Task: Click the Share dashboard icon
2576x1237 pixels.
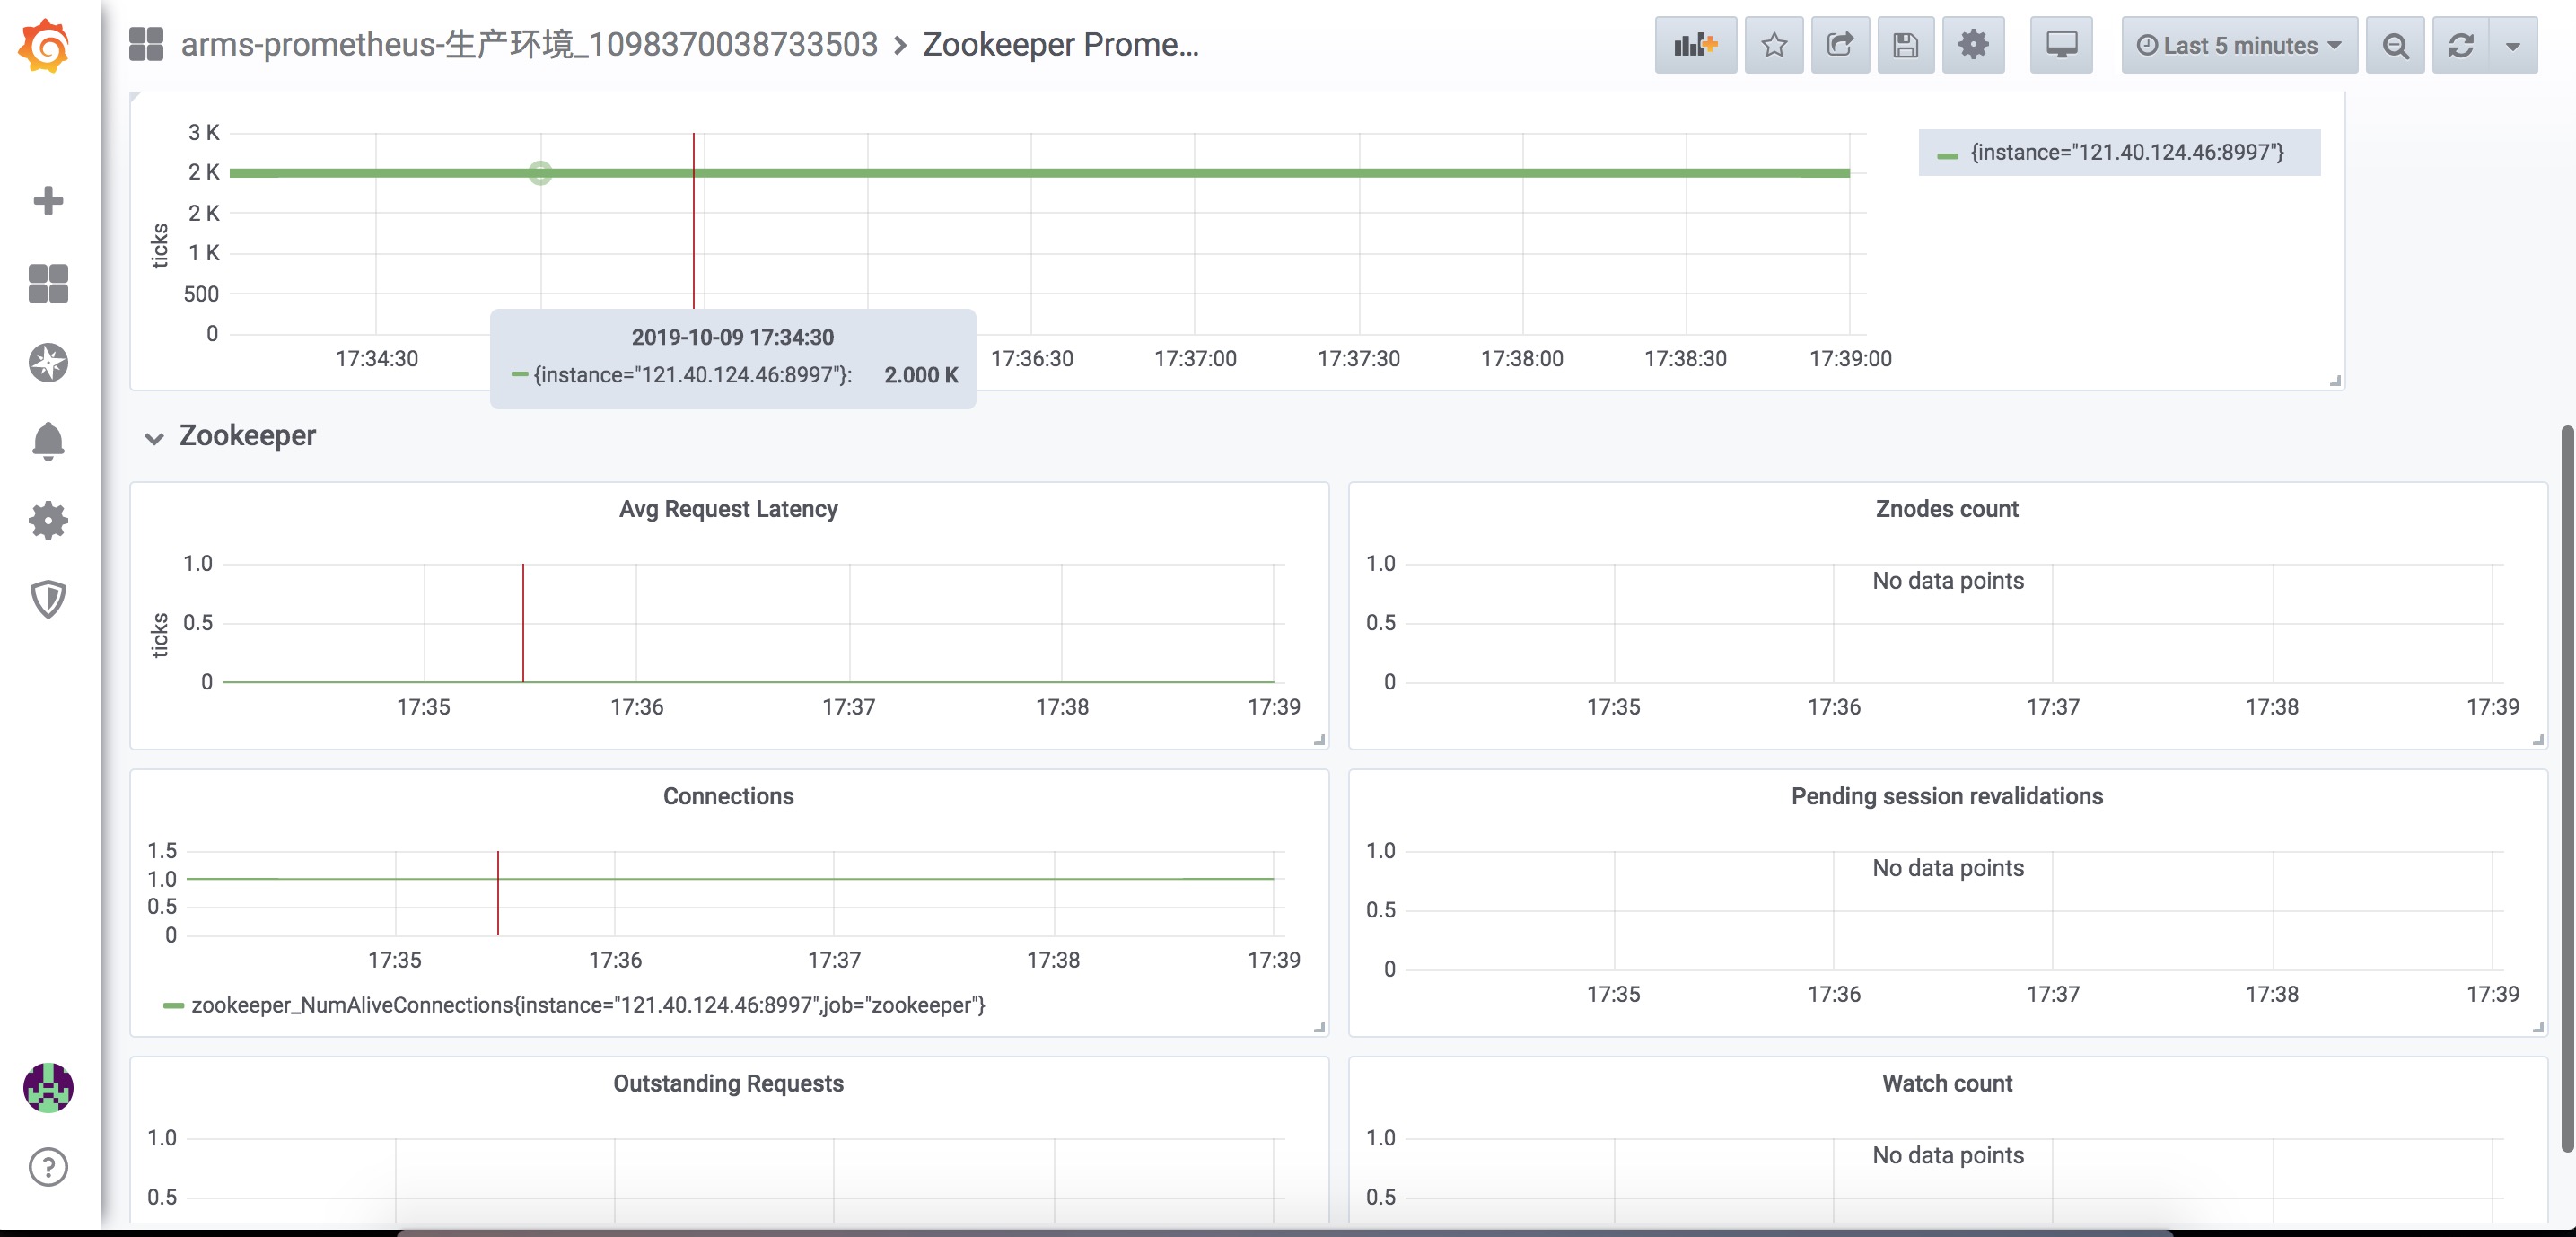Action: tap(1840, 45)
